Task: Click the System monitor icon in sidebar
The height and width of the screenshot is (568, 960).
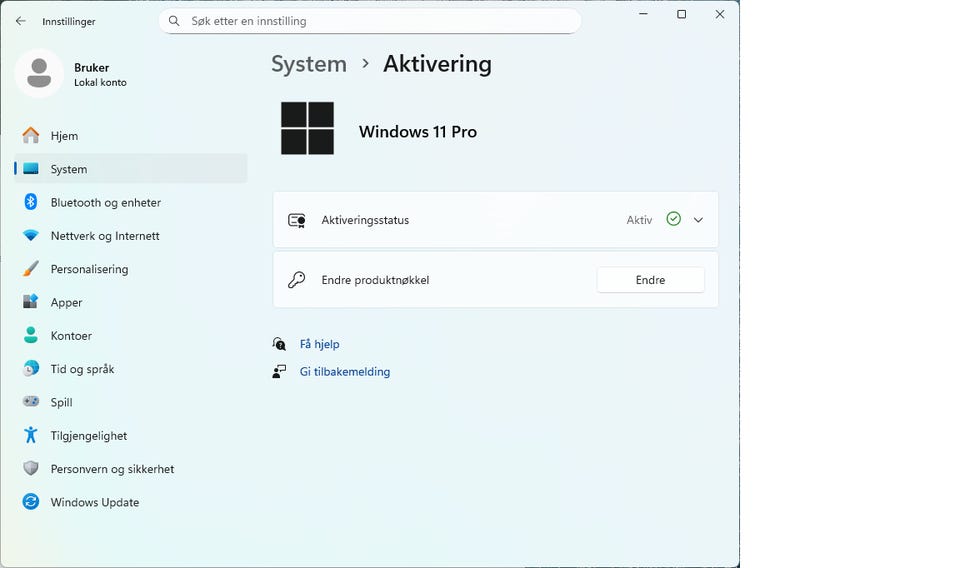Action: tap(31, 169)
